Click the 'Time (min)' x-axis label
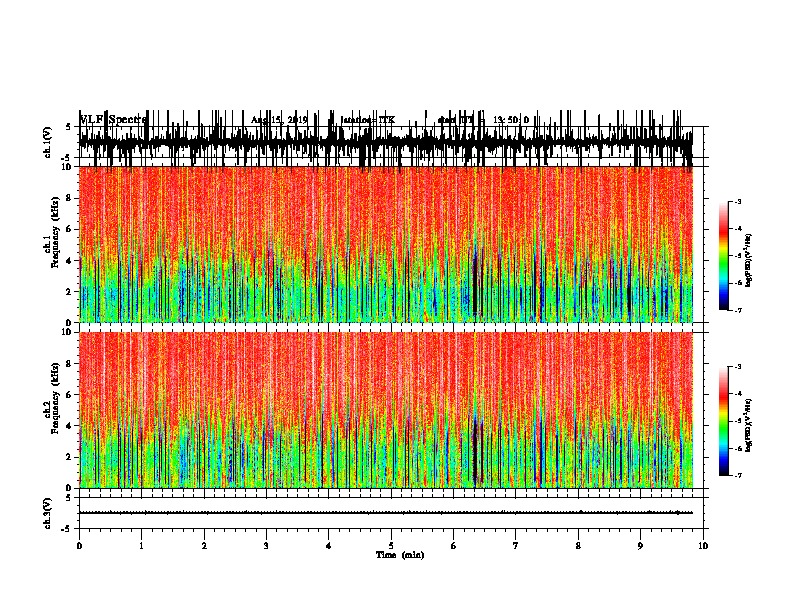The width and height of the screenshot is (792, 612). pyautogui.click(x=400, y=555)
